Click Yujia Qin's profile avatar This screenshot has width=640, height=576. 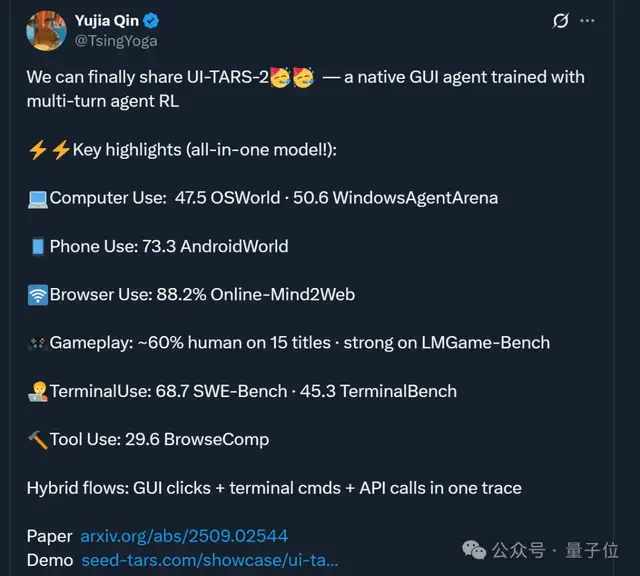click(46, 30)
